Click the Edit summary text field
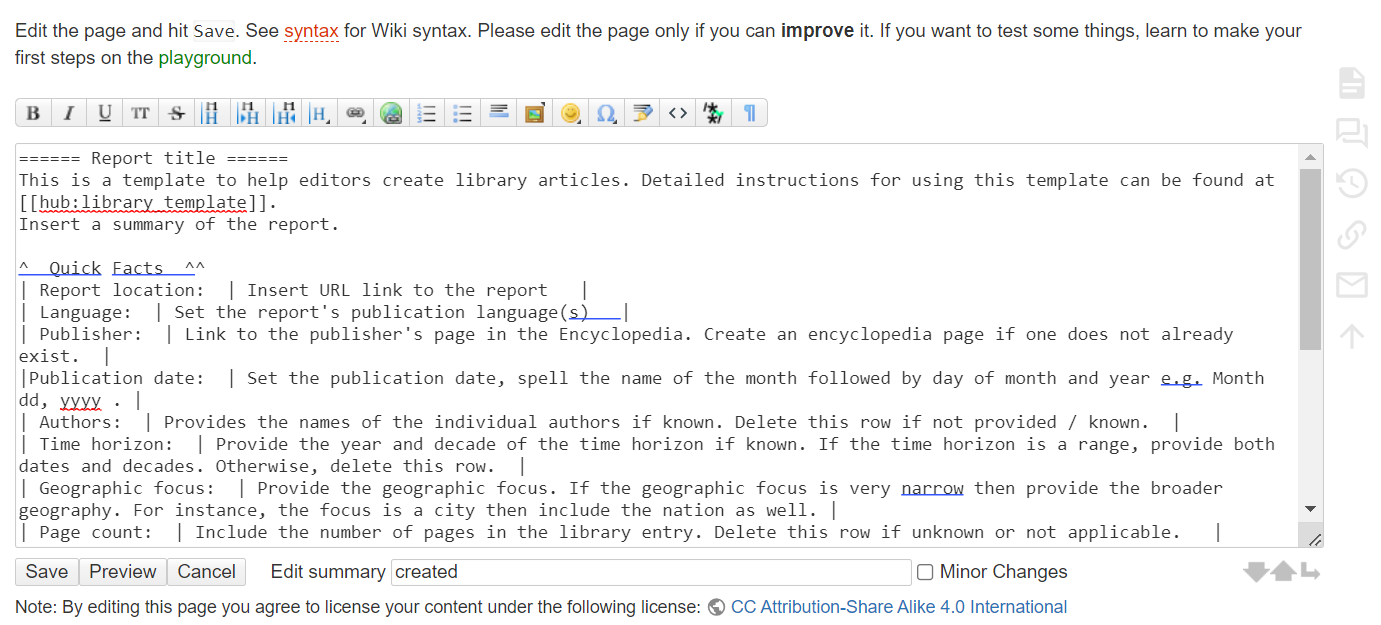The width and height of the screenshot is (1381, 625). [x=650, y=572]
